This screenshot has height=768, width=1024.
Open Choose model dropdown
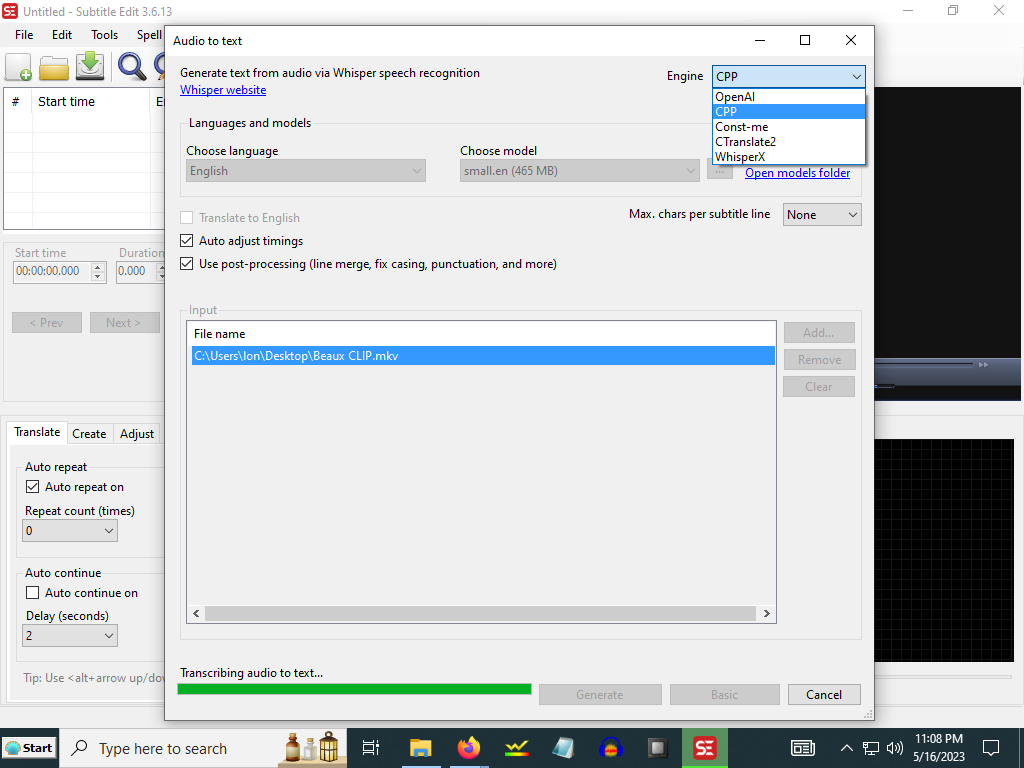579,171
